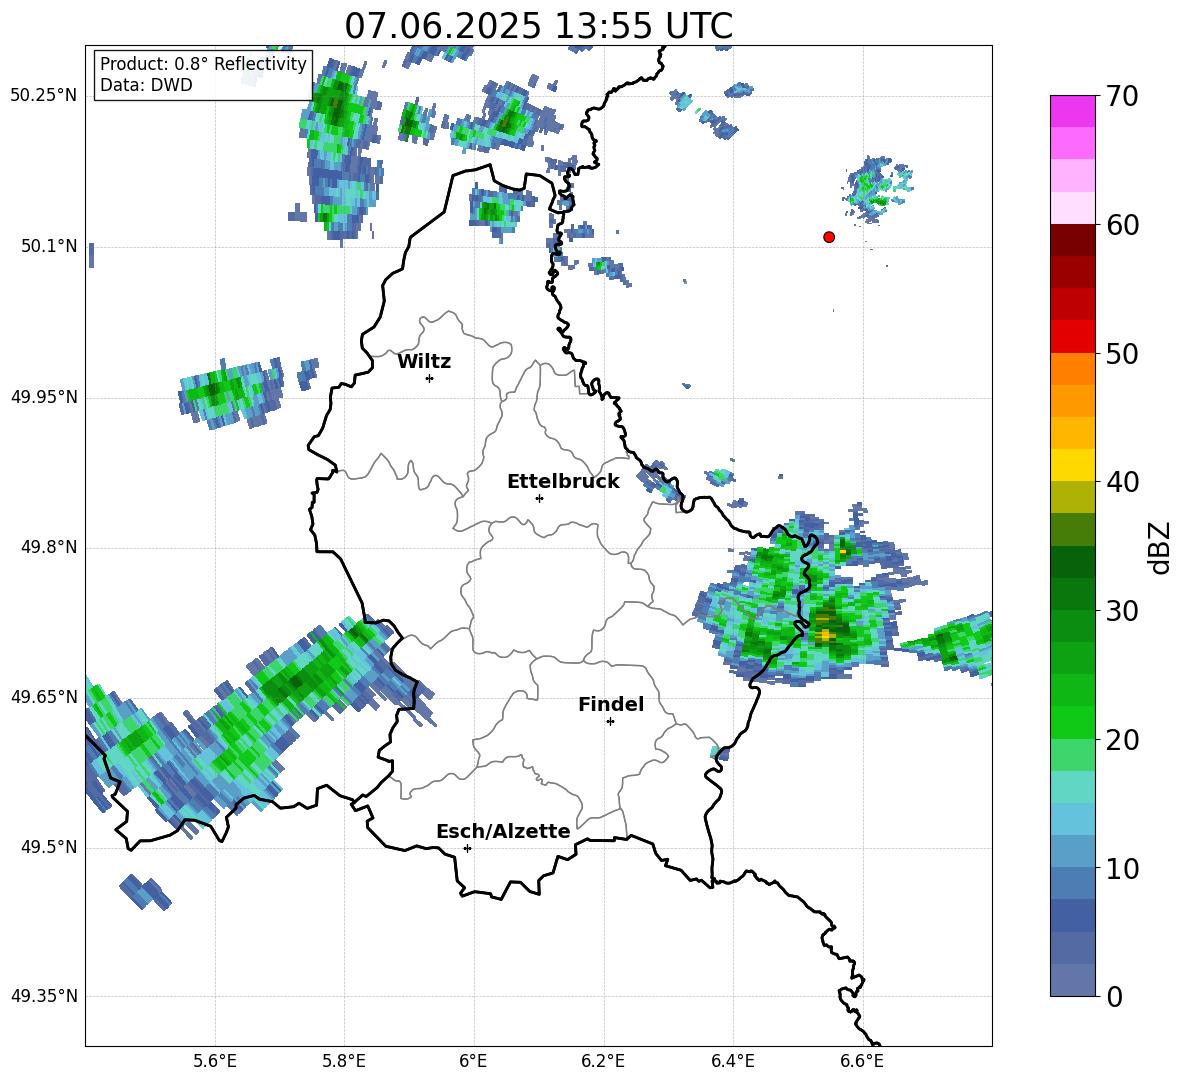Click the dark red colorbar segment below 60

click(1072, 240)
